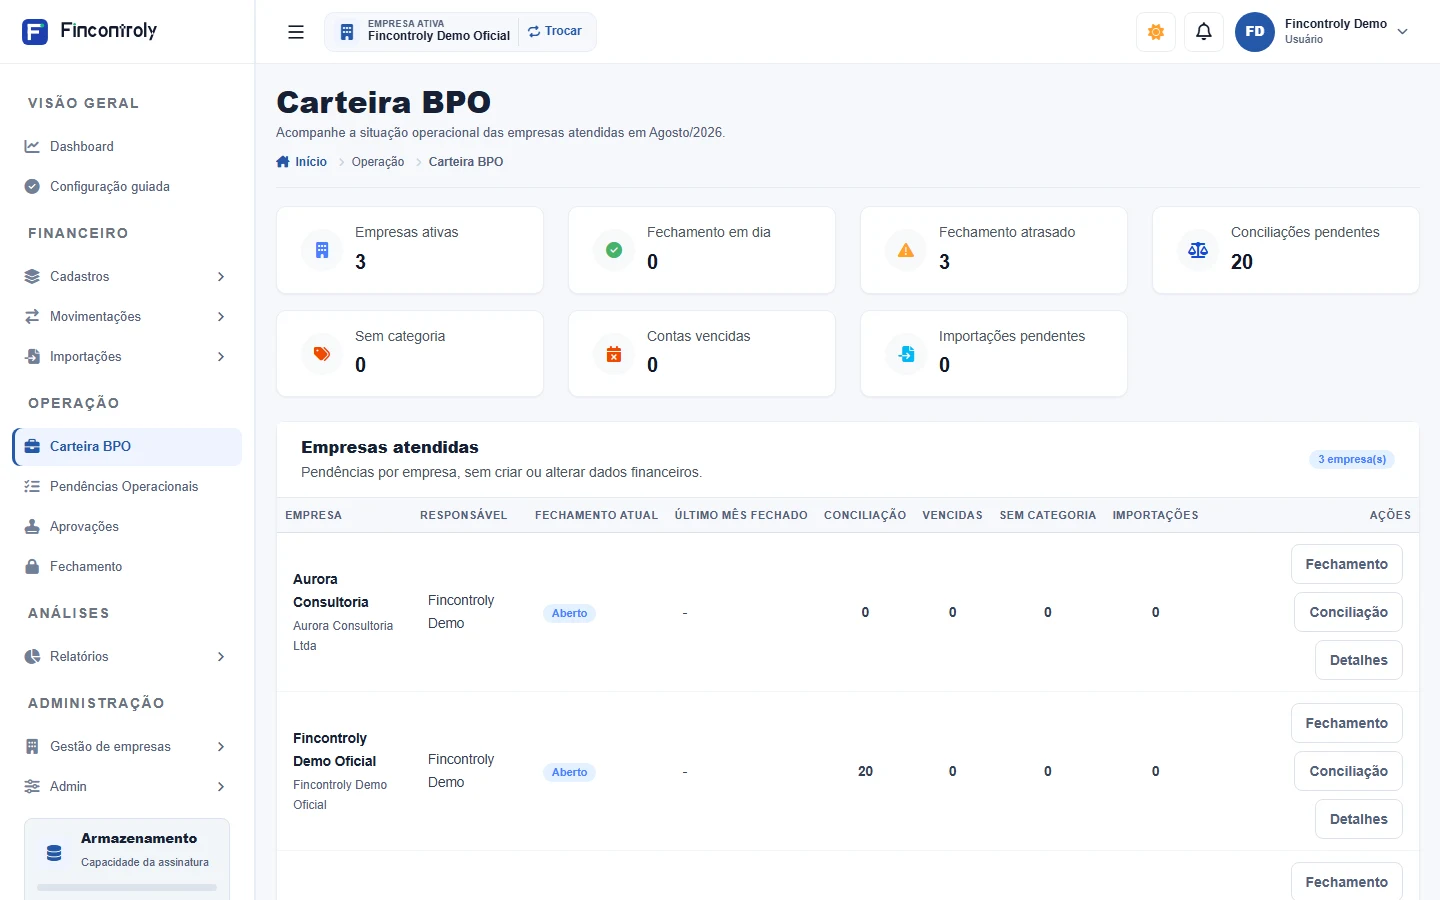
Task: Click the home icon in breadcrumb
Action: 283,162
